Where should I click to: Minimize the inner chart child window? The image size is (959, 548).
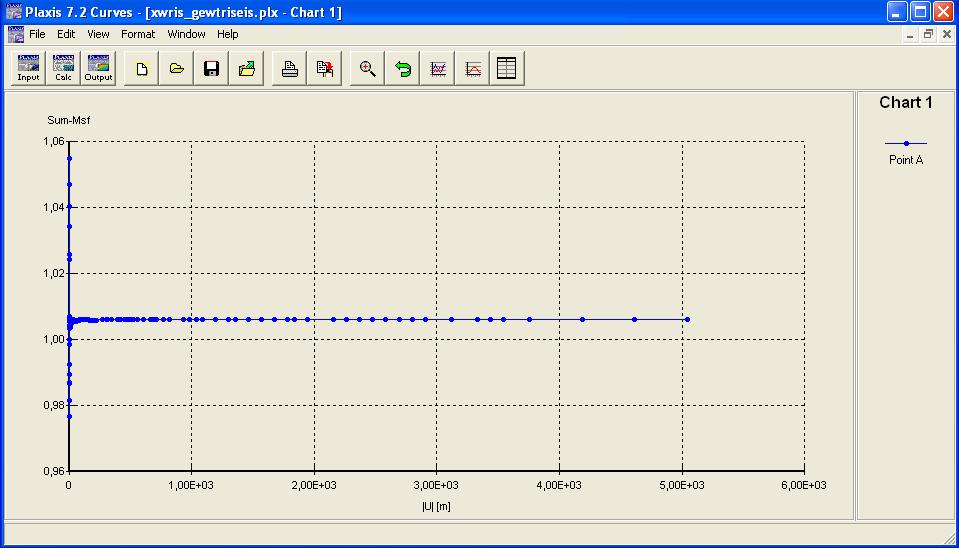point(910,35)
